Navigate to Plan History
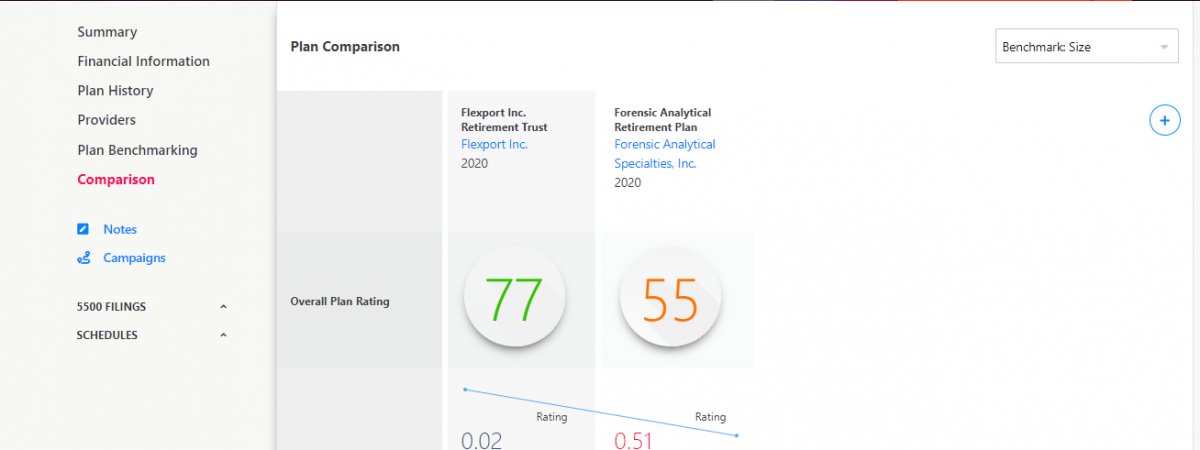The image size is (1200, 450). 115,91
